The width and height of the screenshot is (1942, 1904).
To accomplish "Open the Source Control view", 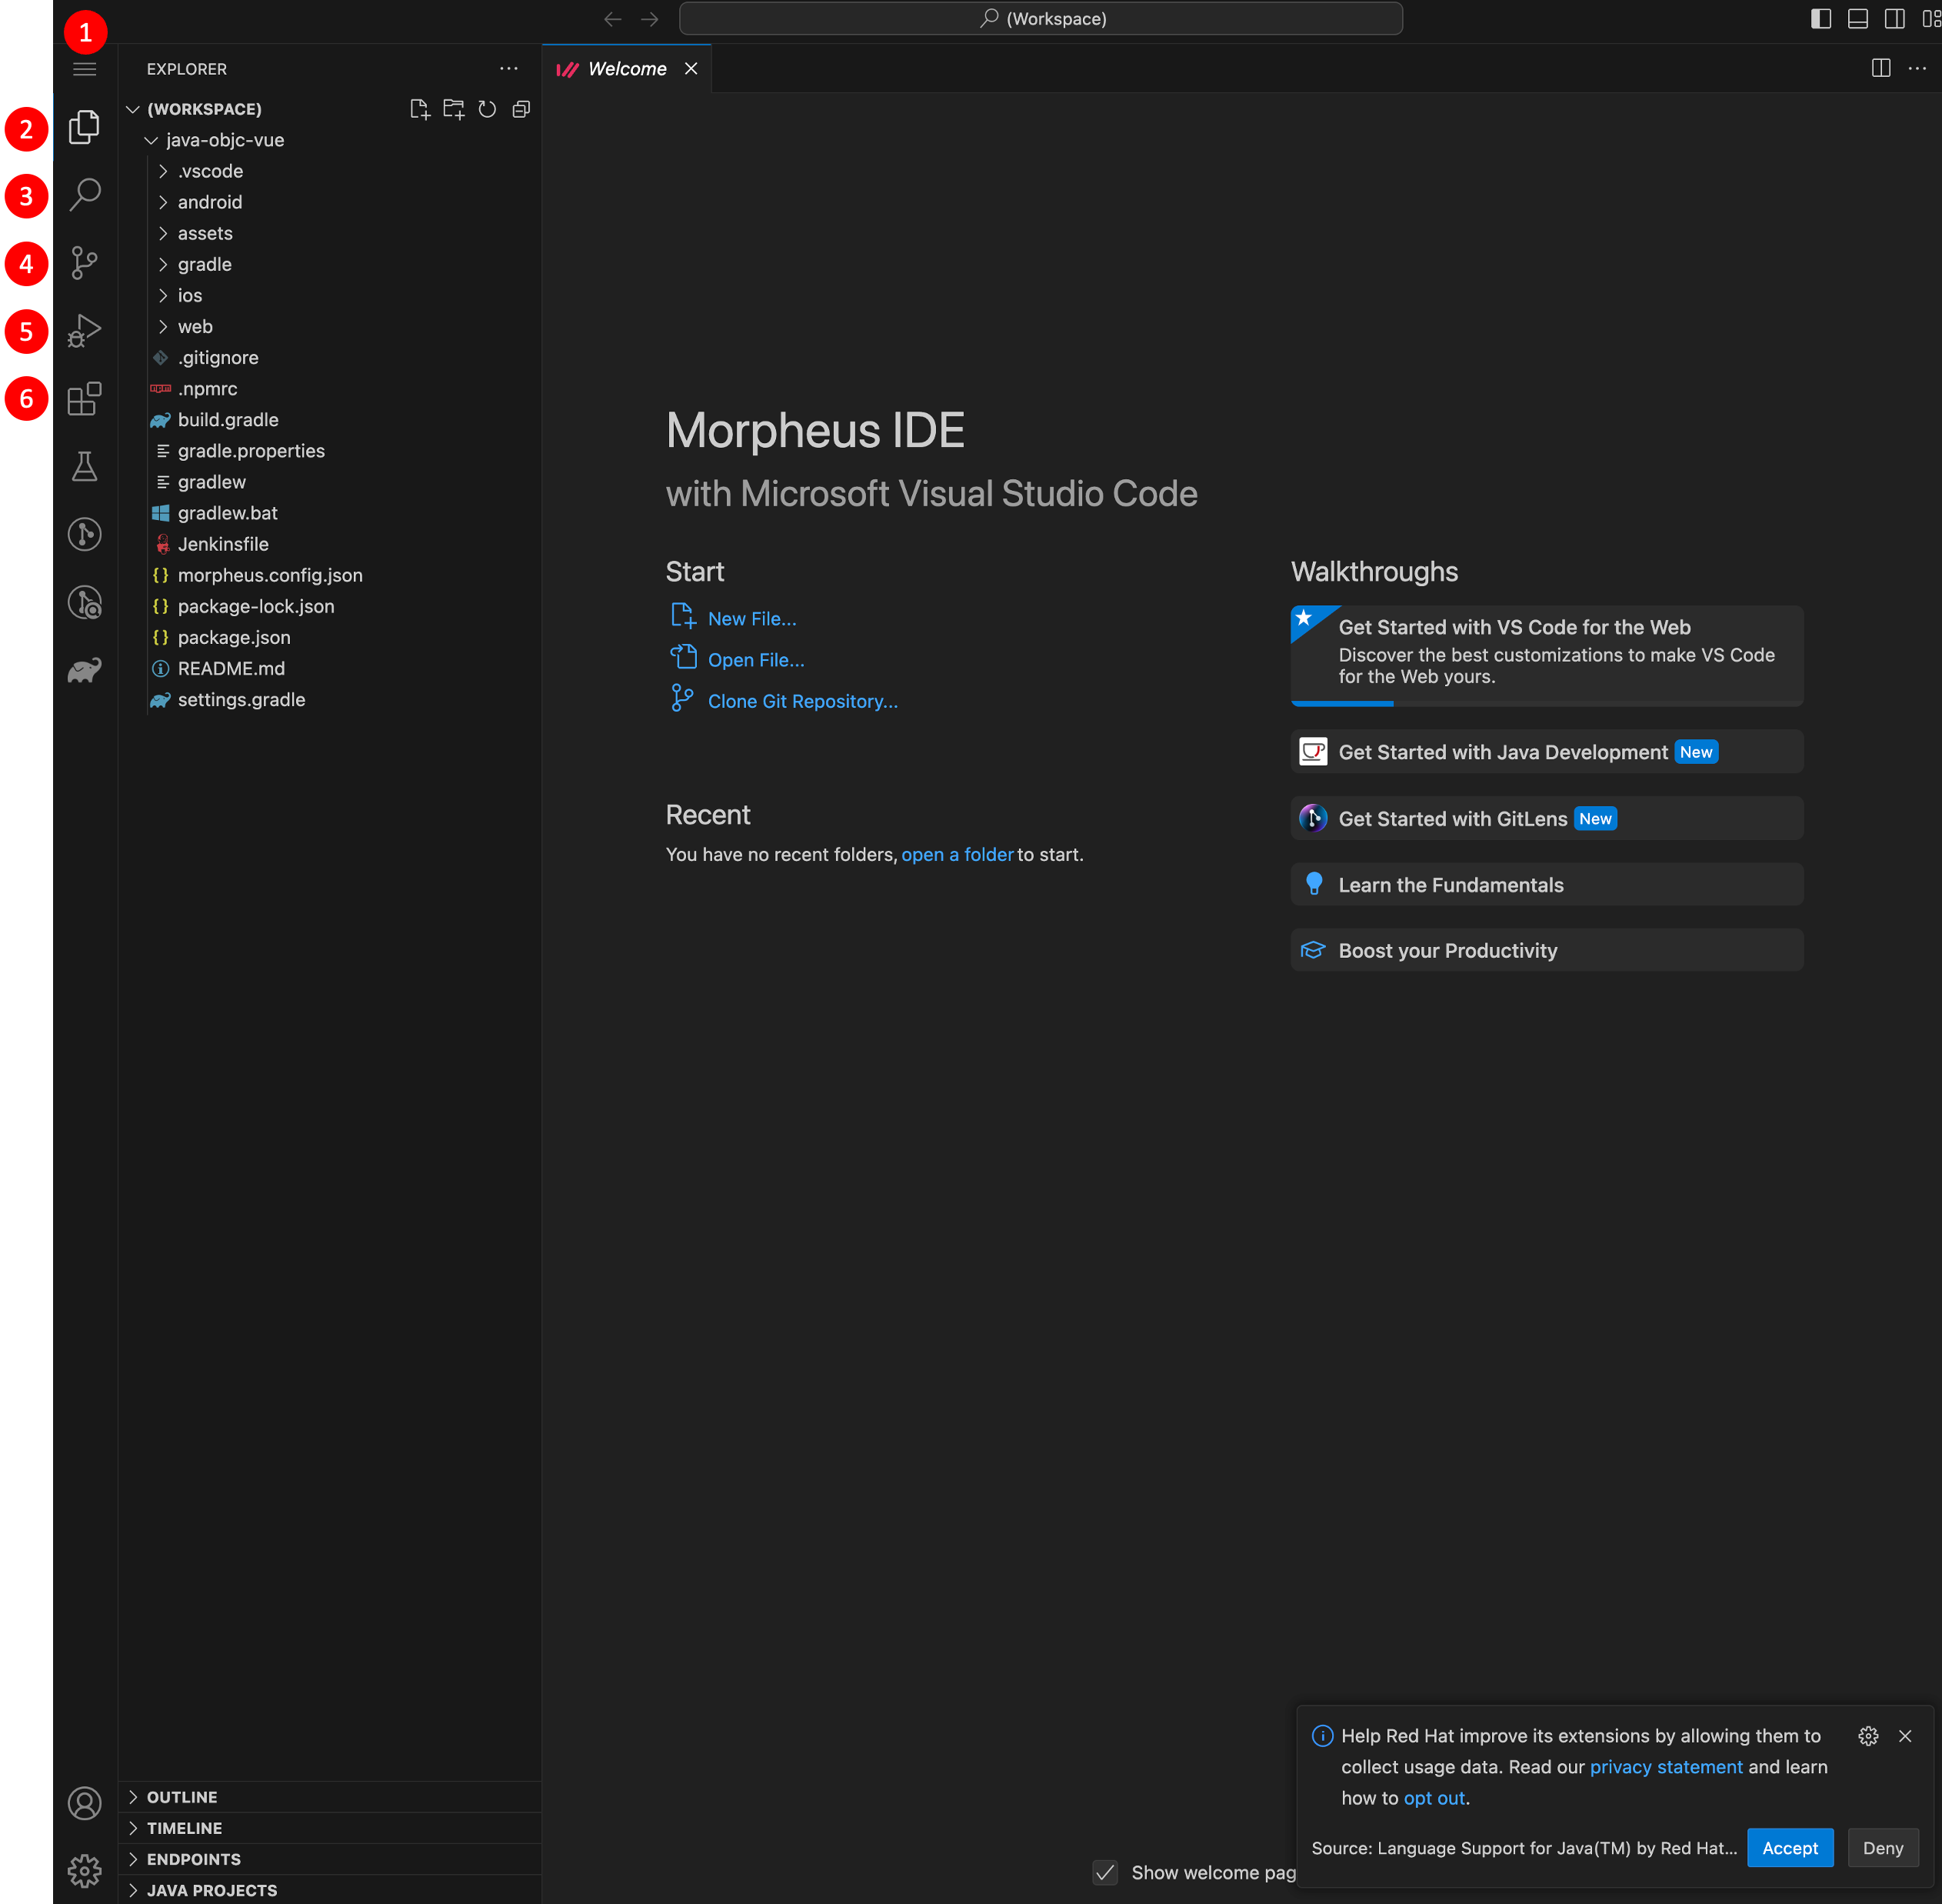I will pos(84,263).
